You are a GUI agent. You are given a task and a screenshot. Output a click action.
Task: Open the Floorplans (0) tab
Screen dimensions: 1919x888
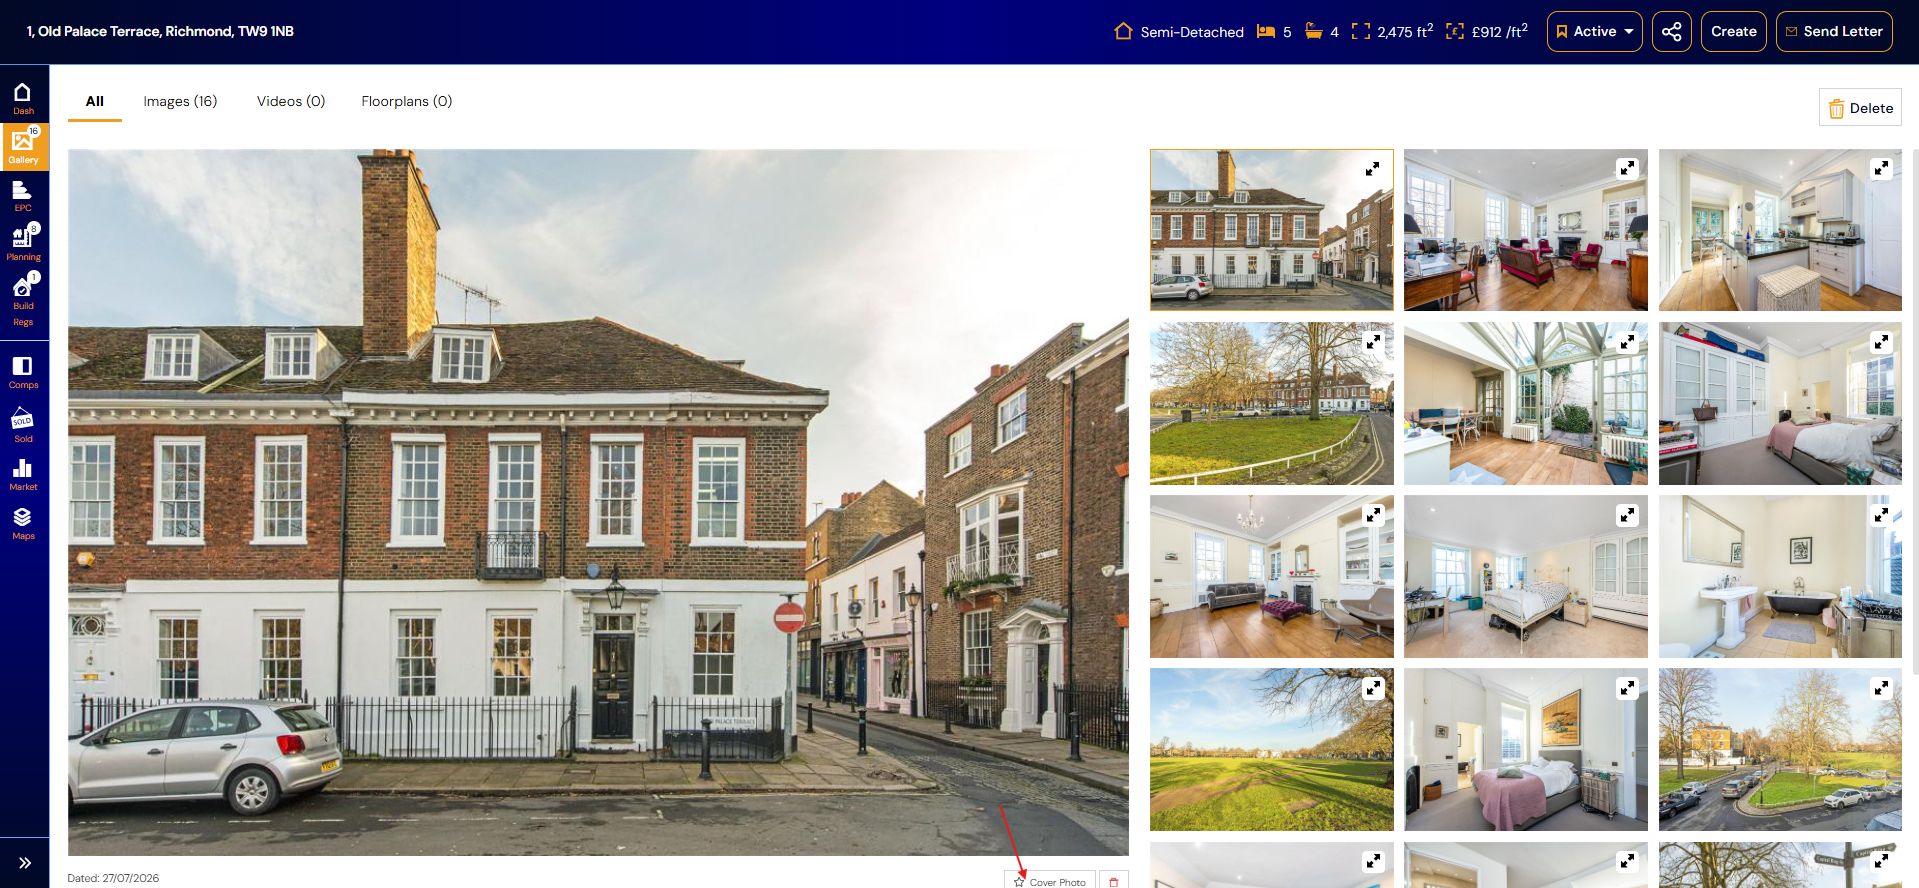pos(407,101)
